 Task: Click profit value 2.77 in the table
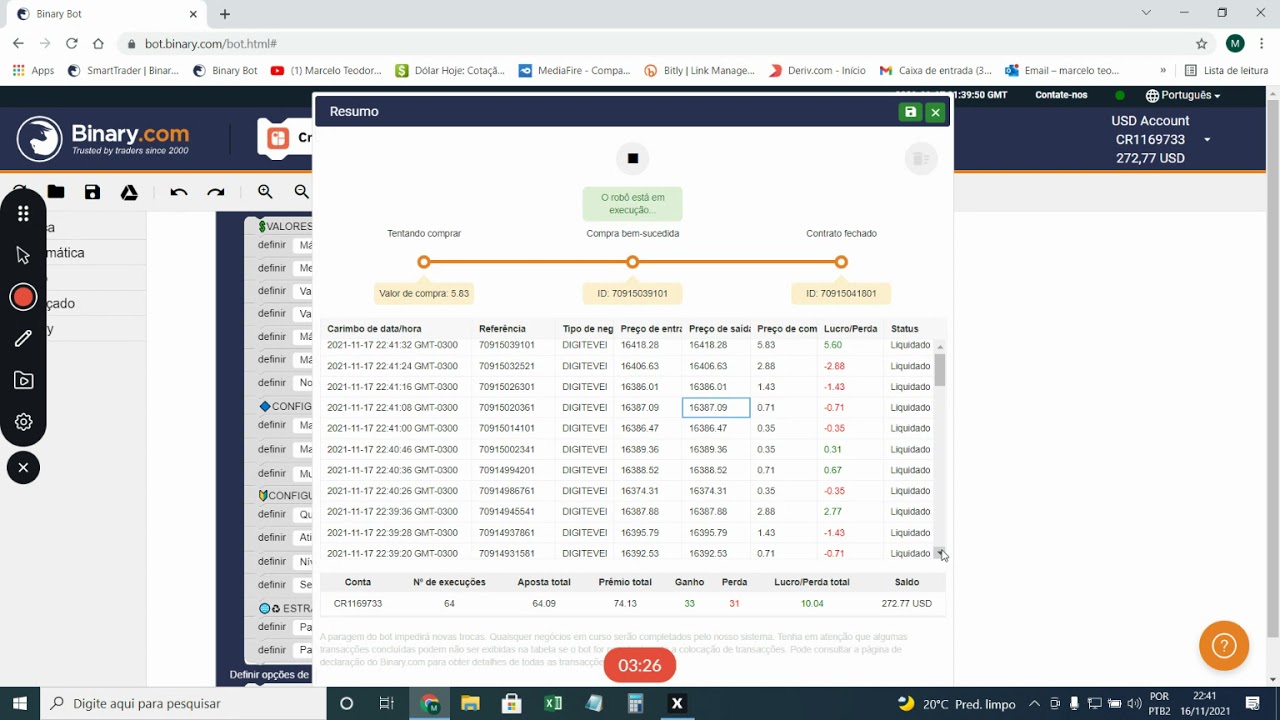(x=833, y=511)
